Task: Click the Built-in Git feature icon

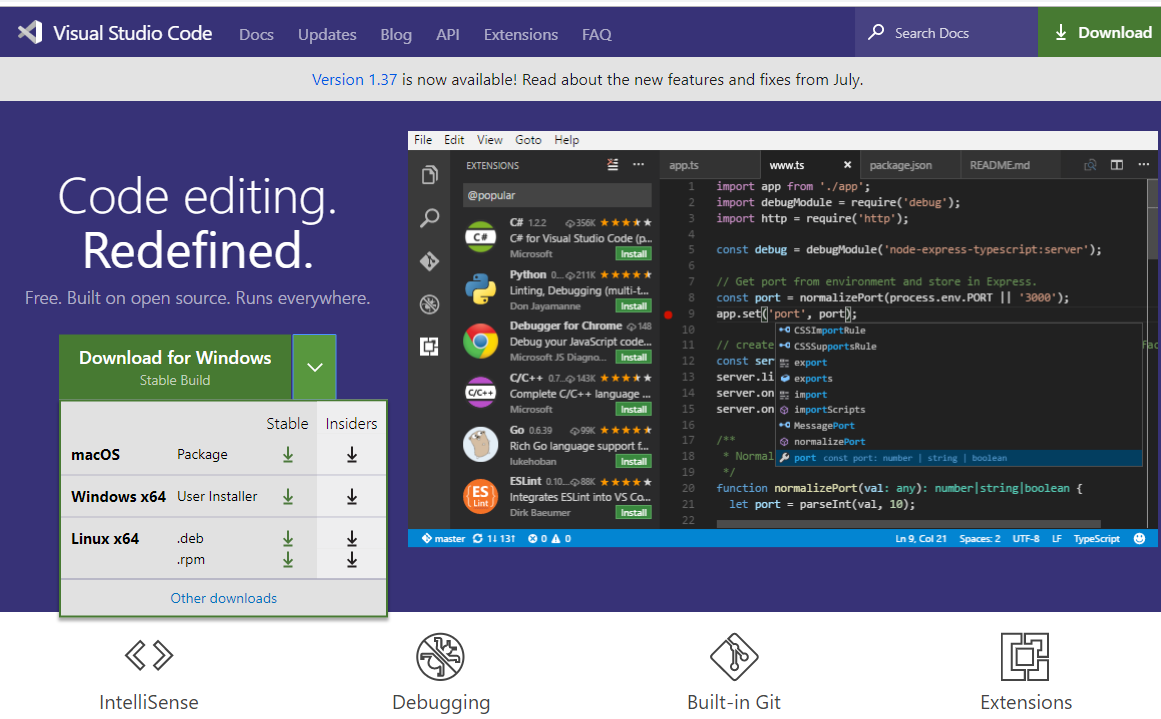Action: (x=734, y=657)
